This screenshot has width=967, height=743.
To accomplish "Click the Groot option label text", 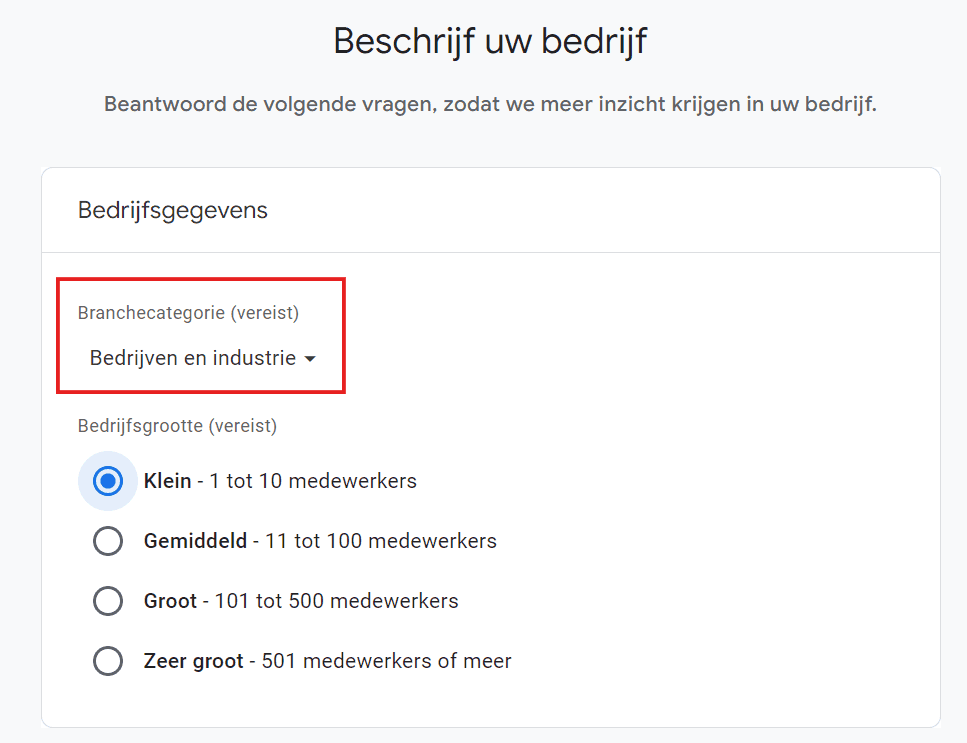I will point(300,601).
